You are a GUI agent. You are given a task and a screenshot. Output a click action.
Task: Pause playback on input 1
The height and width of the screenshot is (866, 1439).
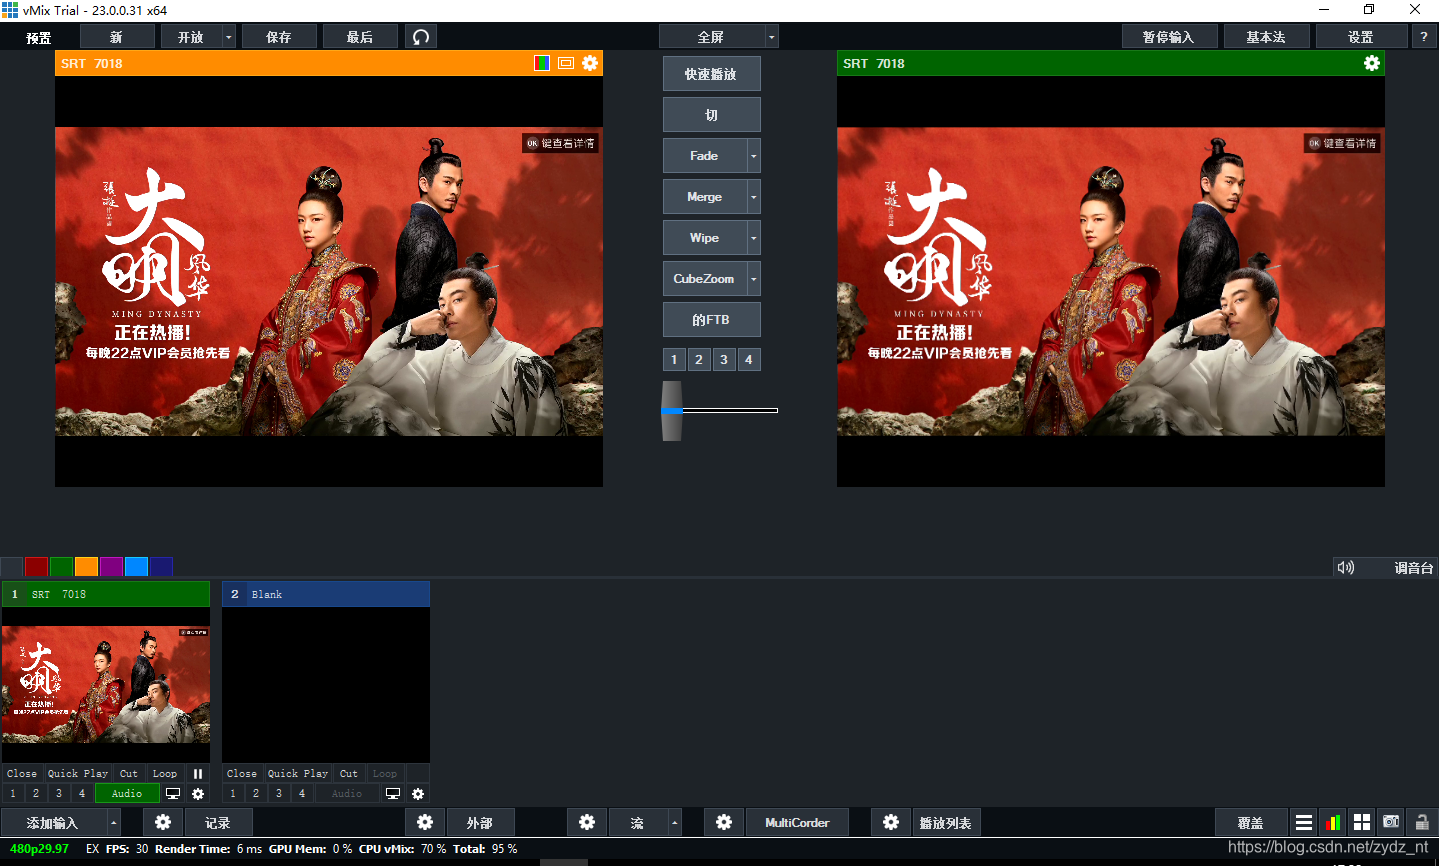[x=198, y=774]
